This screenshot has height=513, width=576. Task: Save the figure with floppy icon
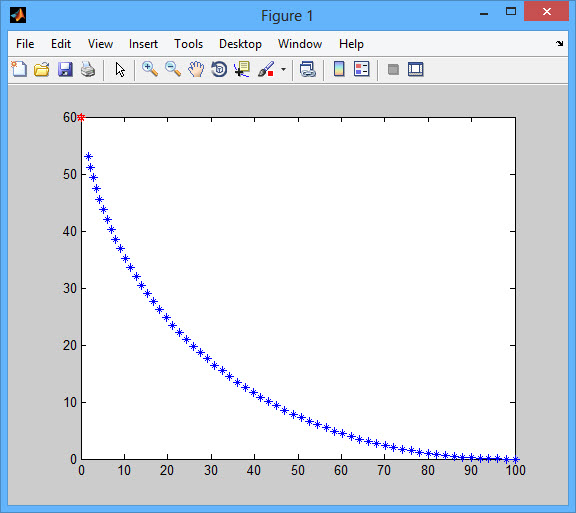65,69
